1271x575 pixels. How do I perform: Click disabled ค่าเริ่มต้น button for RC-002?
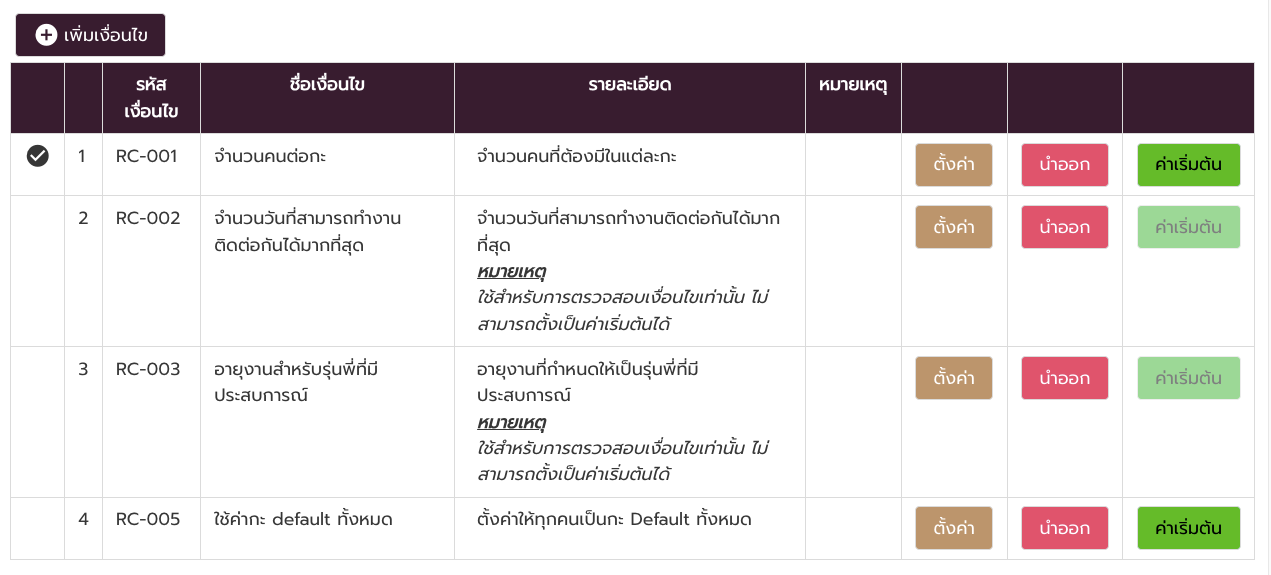pyautogui.click(x=1189, y=227)
